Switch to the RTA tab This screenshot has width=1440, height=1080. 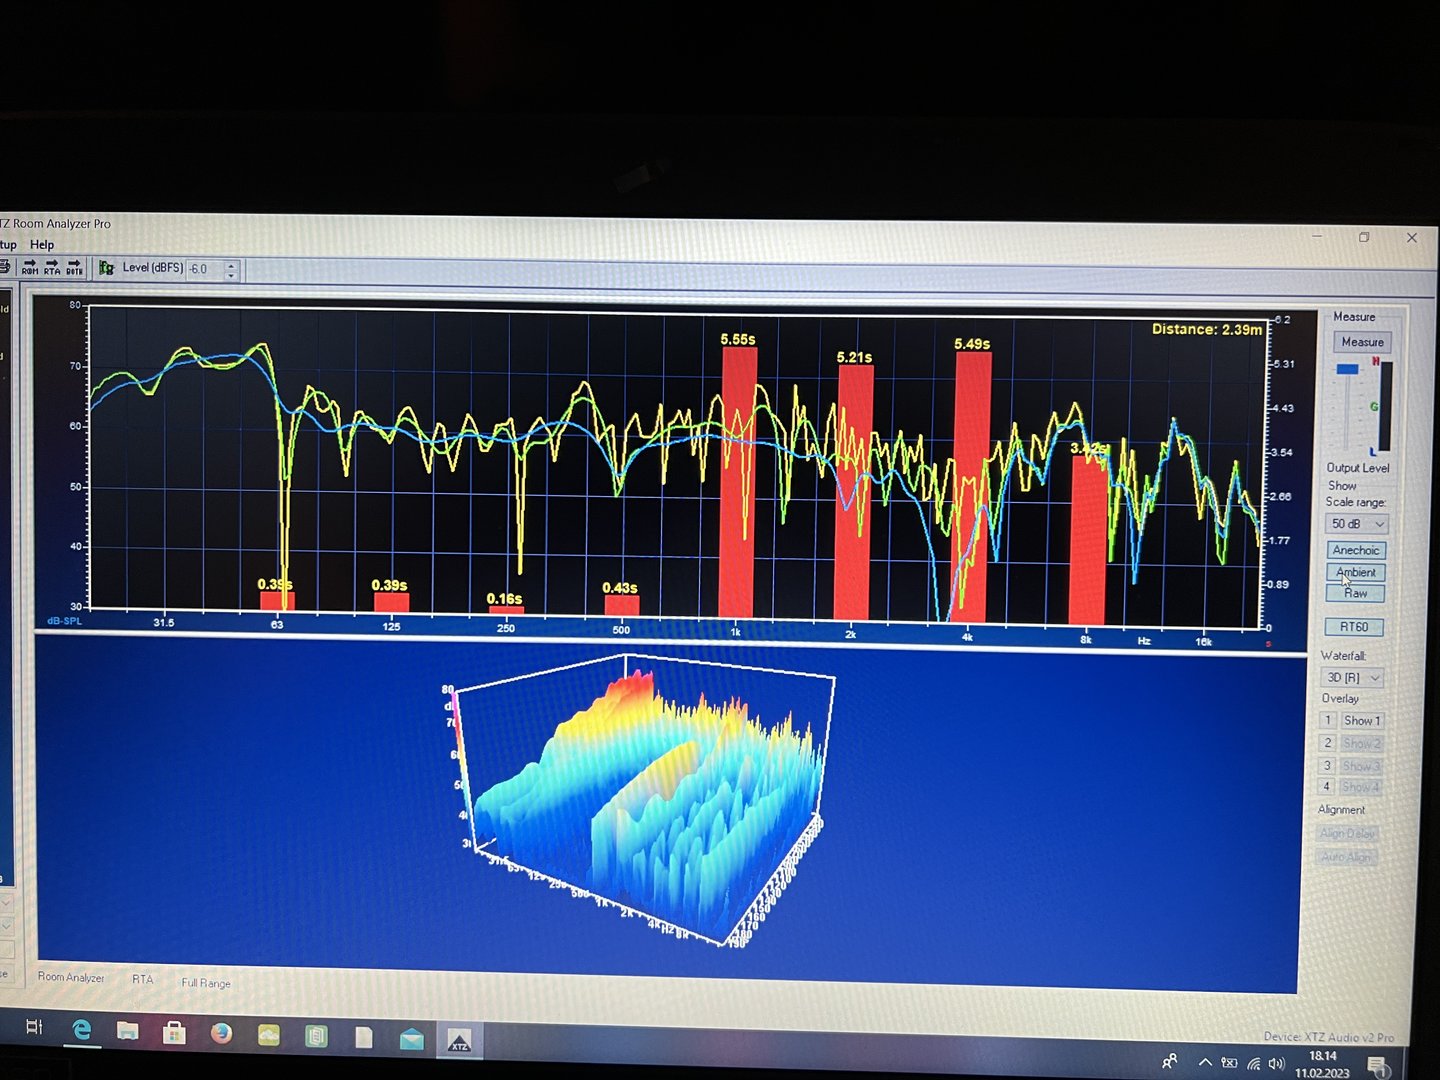pos(143,979)
